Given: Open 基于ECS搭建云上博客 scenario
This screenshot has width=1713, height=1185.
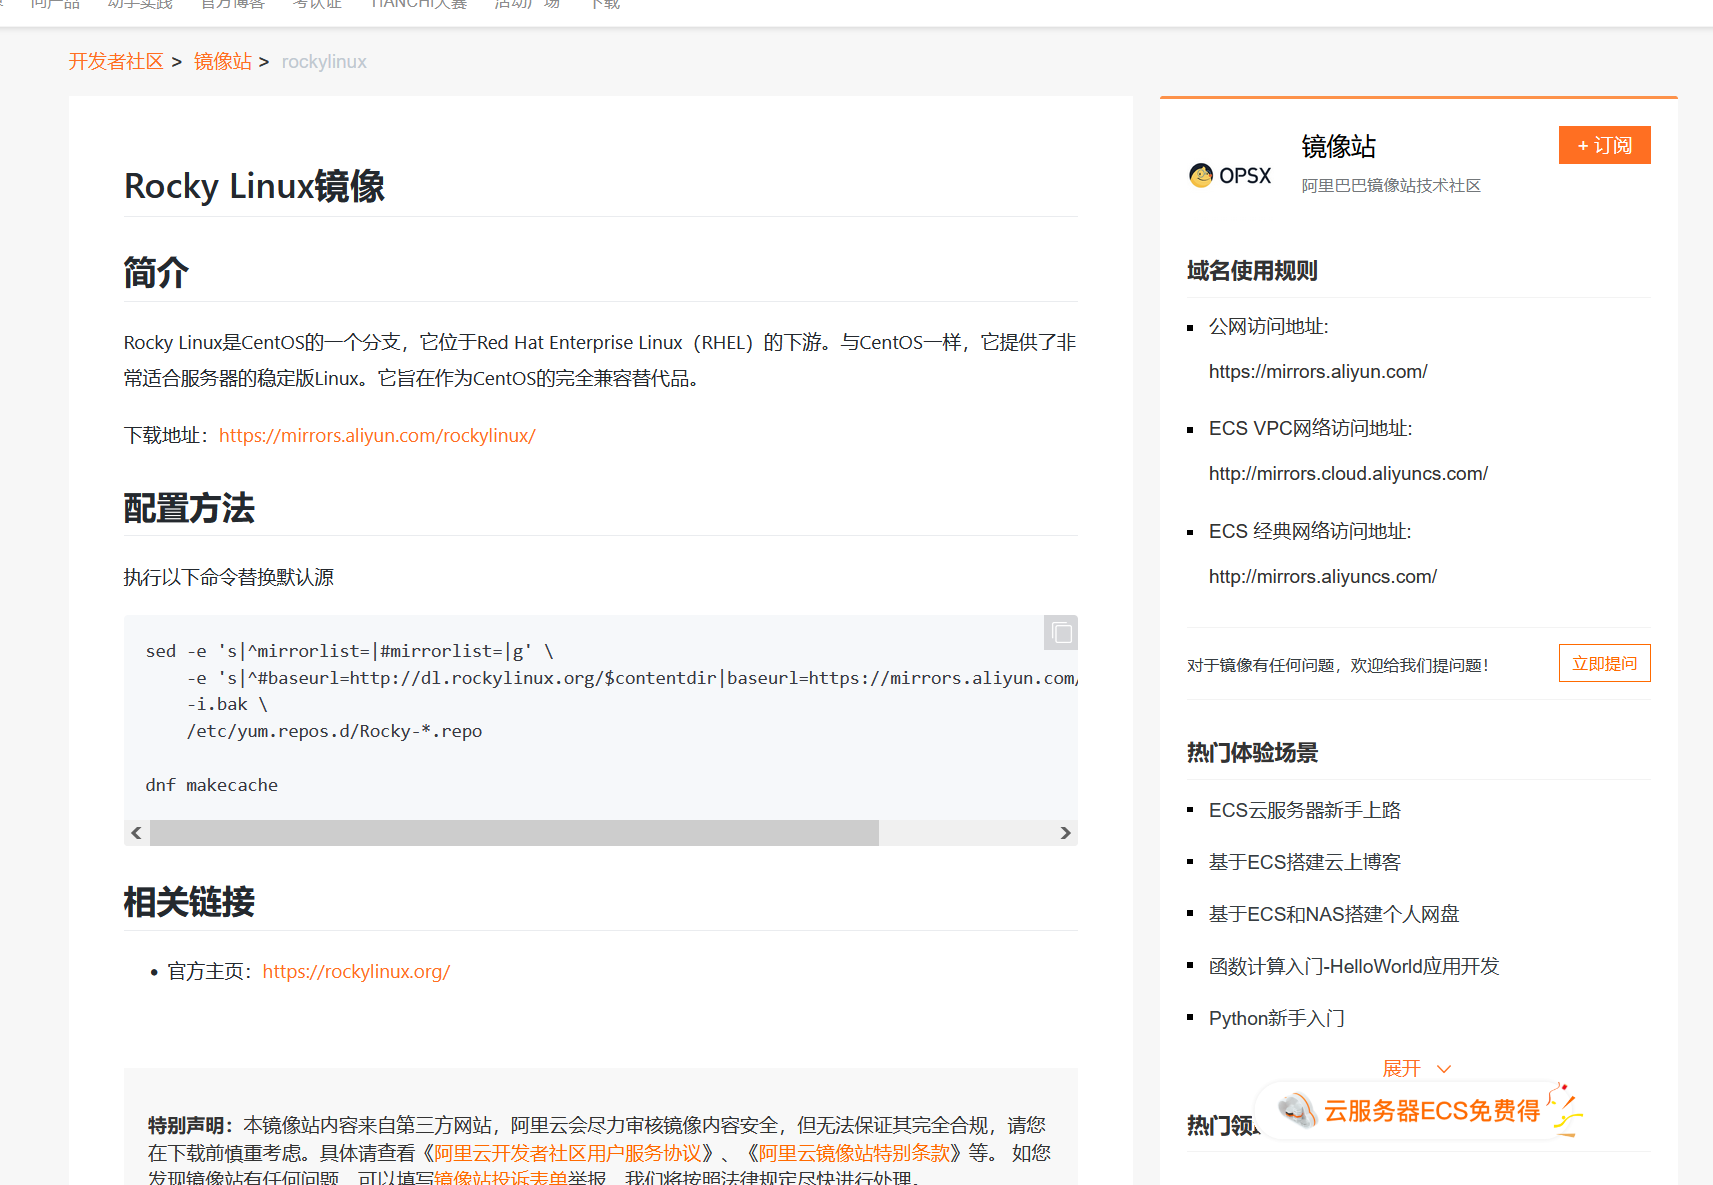Looking at the screenshot, I should click(1305, 862).
